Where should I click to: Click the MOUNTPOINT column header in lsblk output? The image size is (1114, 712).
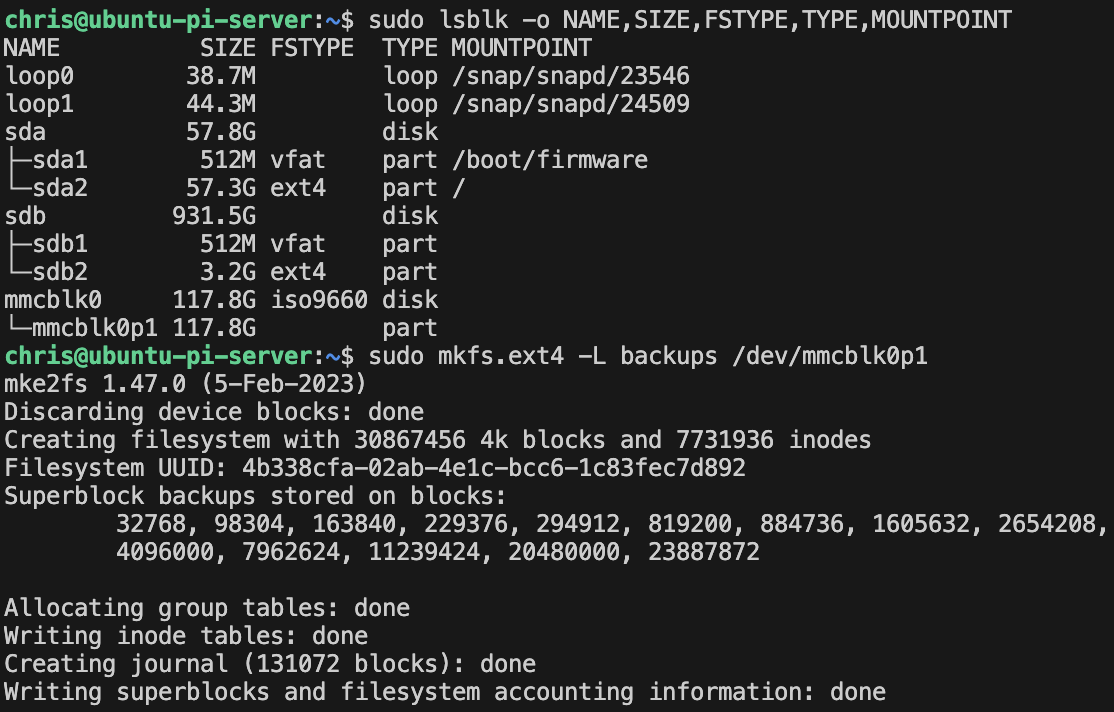[521, 48]
